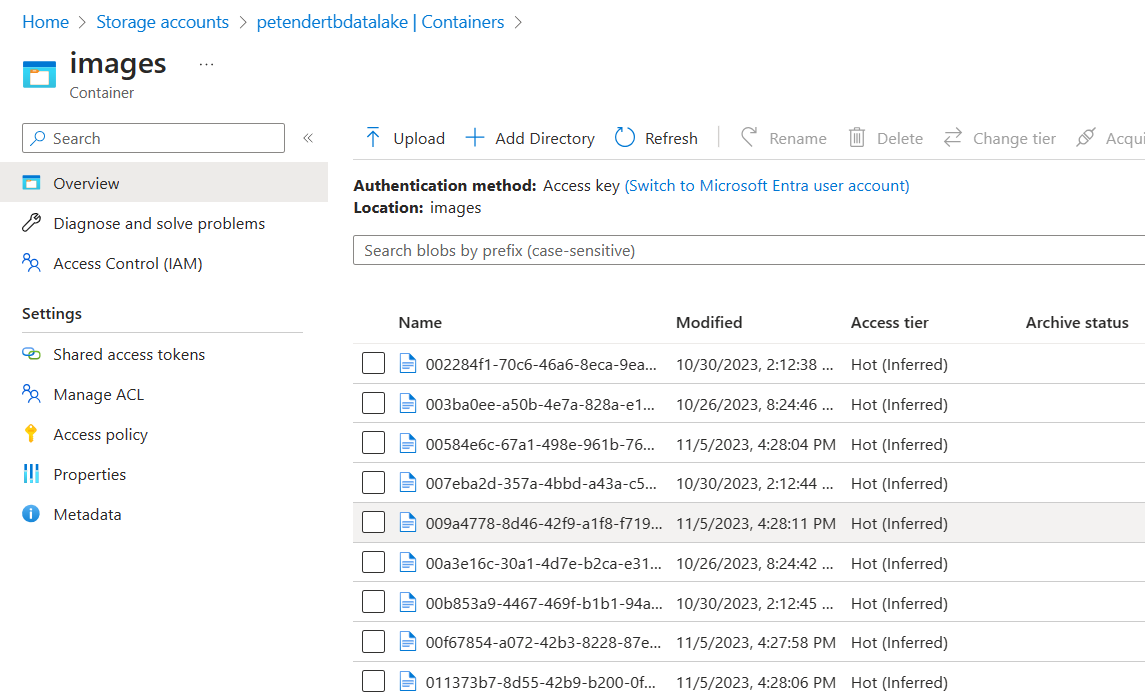Click the Upload button label

point(419,138)
